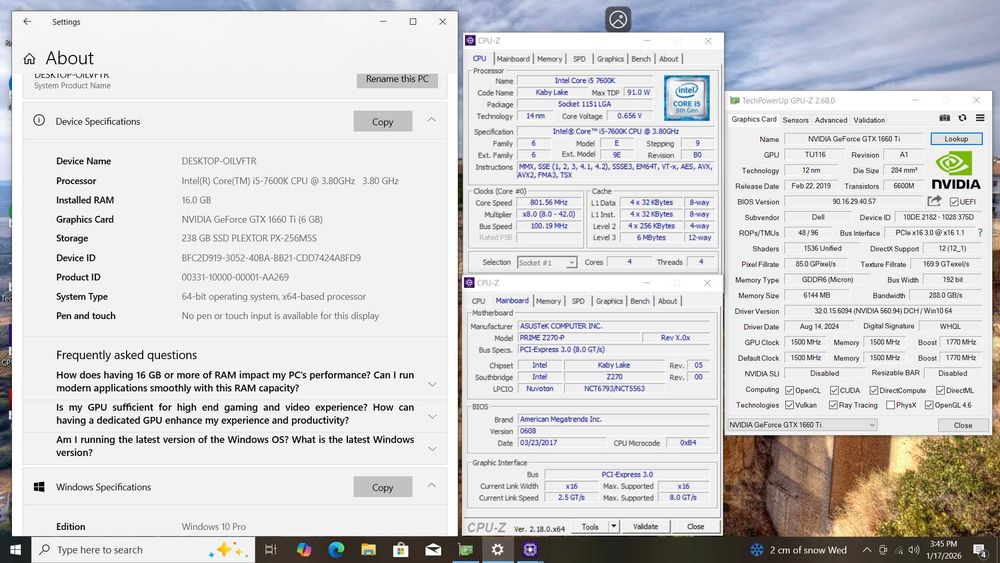Open the Validation tab in GPU-Z
Screen dimensions: 1000x563
(869, 120)
